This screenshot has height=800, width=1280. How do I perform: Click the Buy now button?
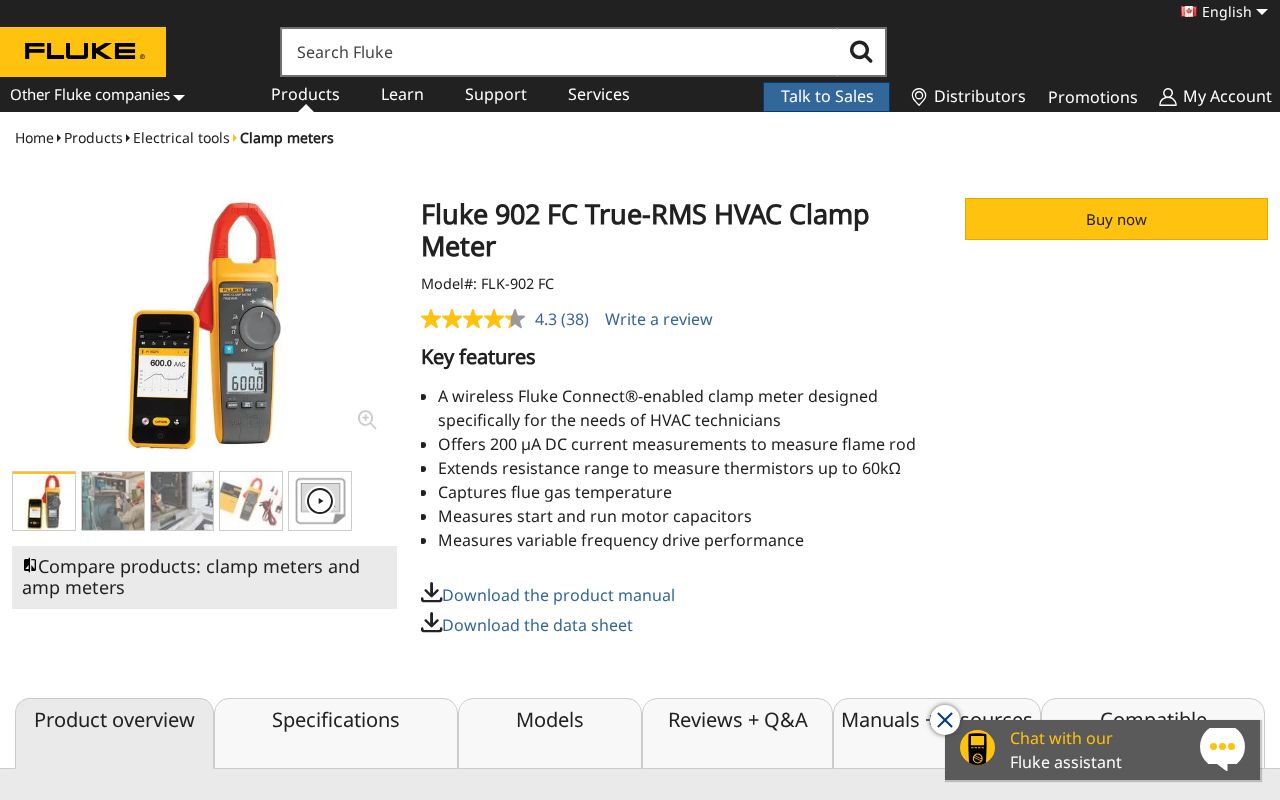[1116, 219]
